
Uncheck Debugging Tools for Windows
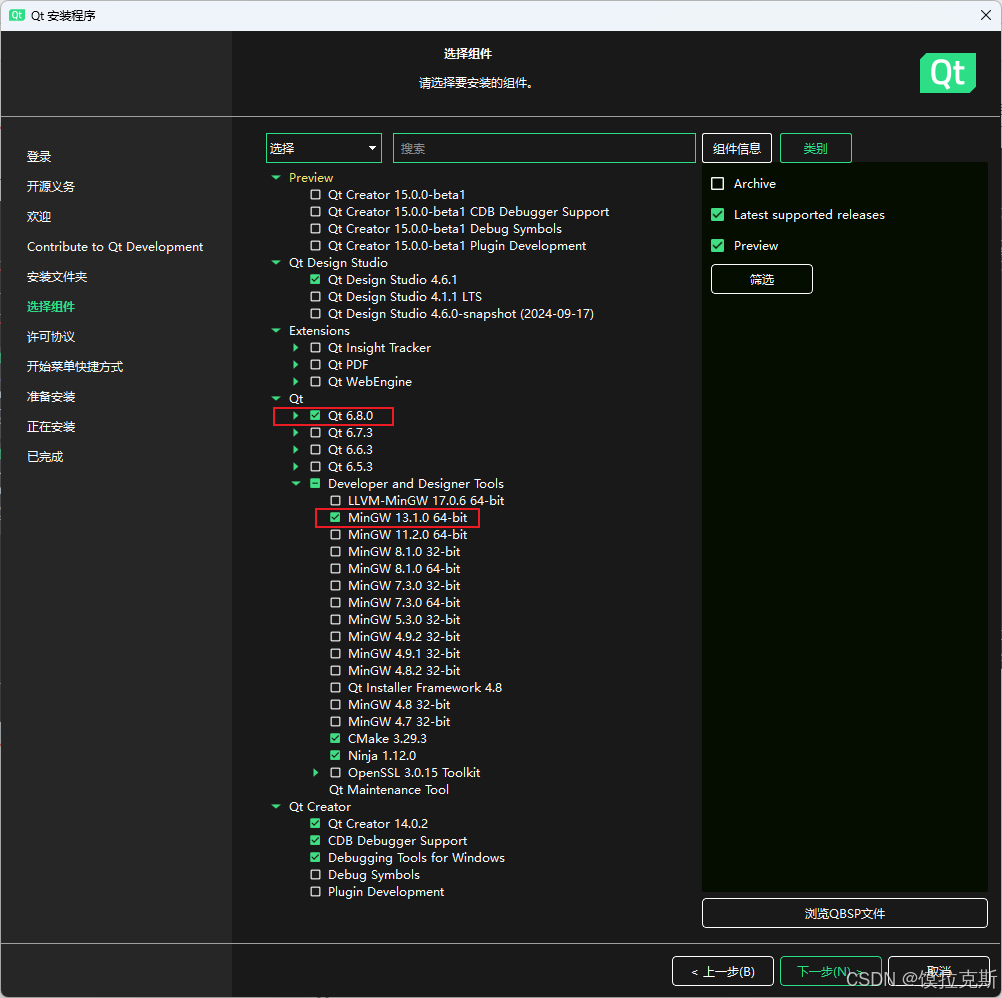[315, 857]
